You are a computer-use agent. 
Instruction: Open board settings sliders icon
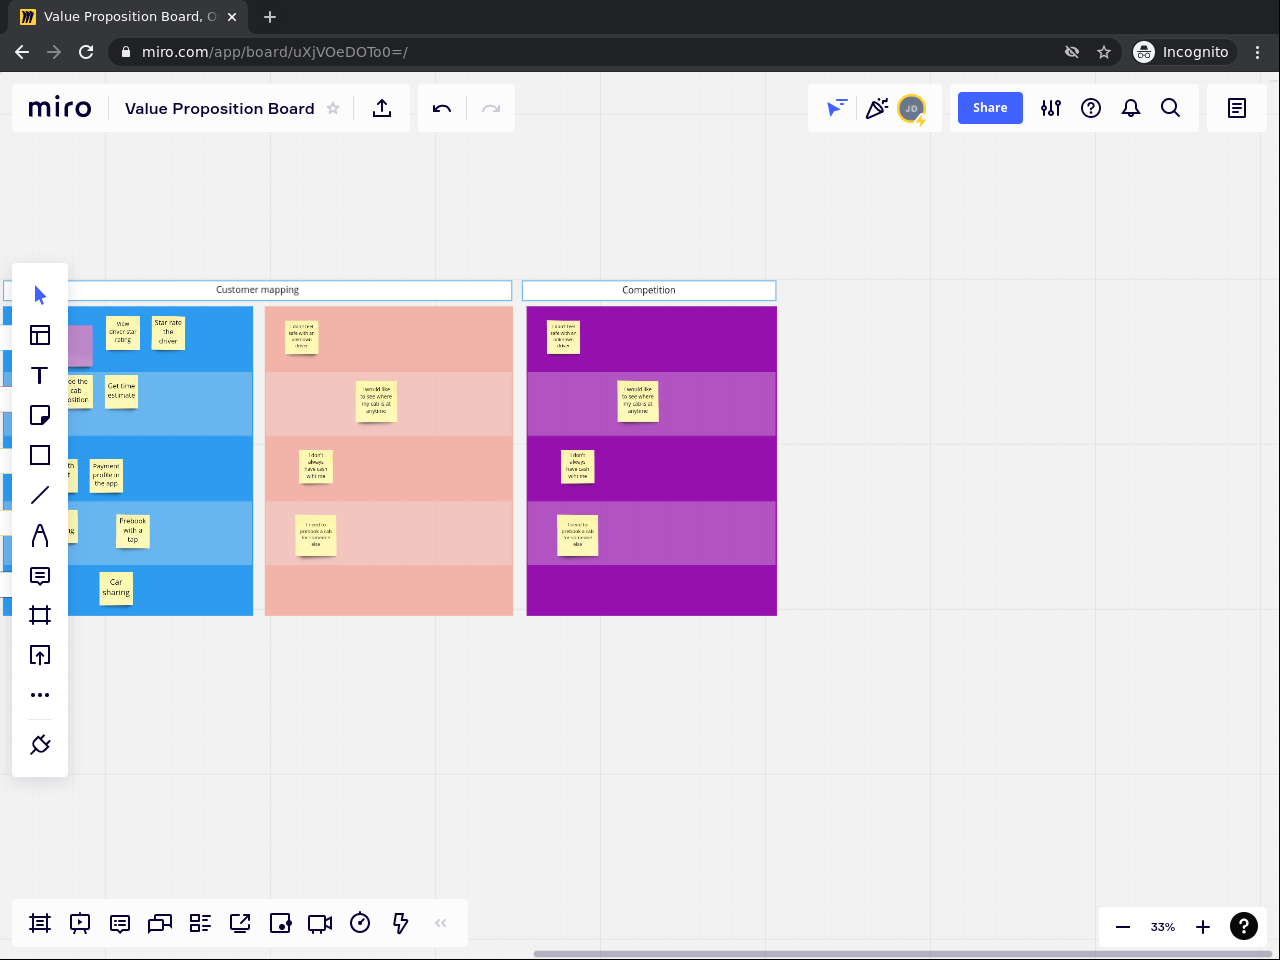coord(1051,108)
